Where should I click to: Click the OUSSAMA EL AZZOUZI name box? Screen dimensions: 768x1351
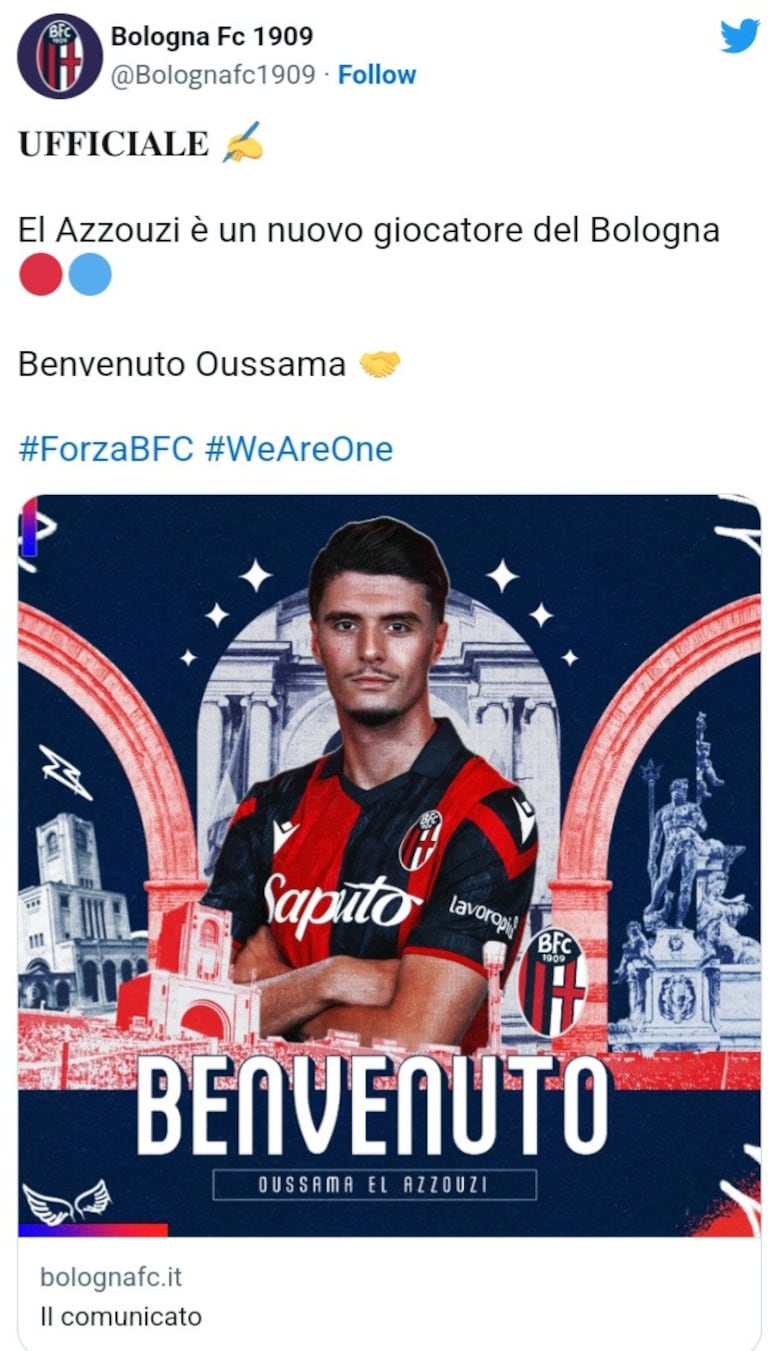pos(375,1185)
